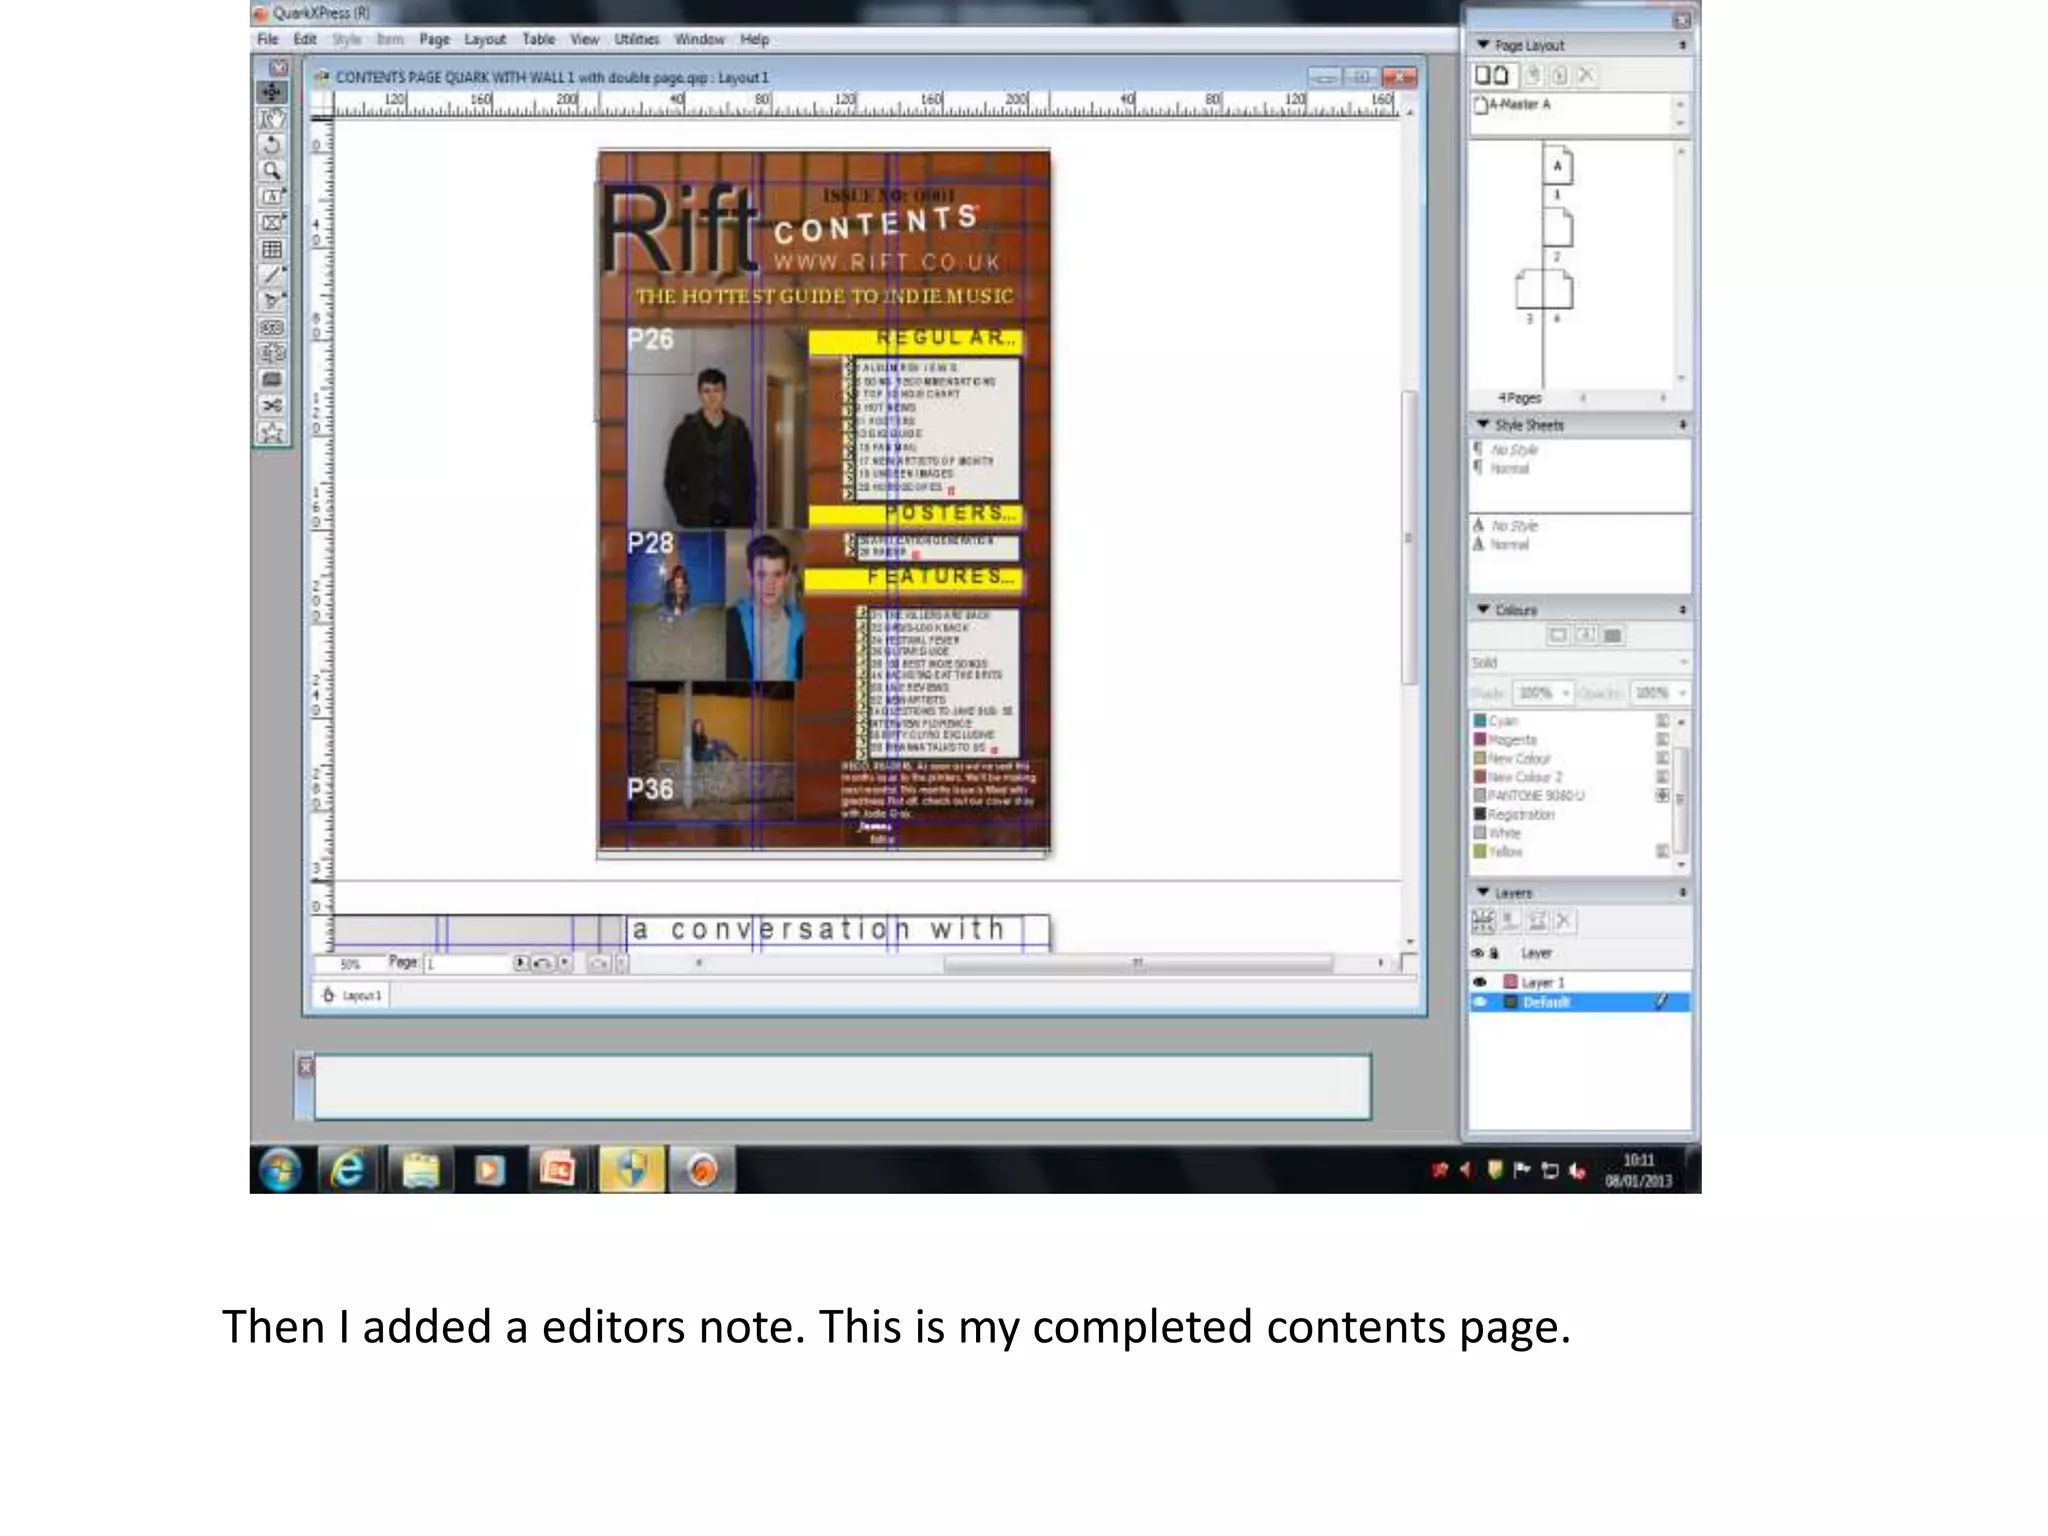Click the Page number input field

[x=466, y=963]
